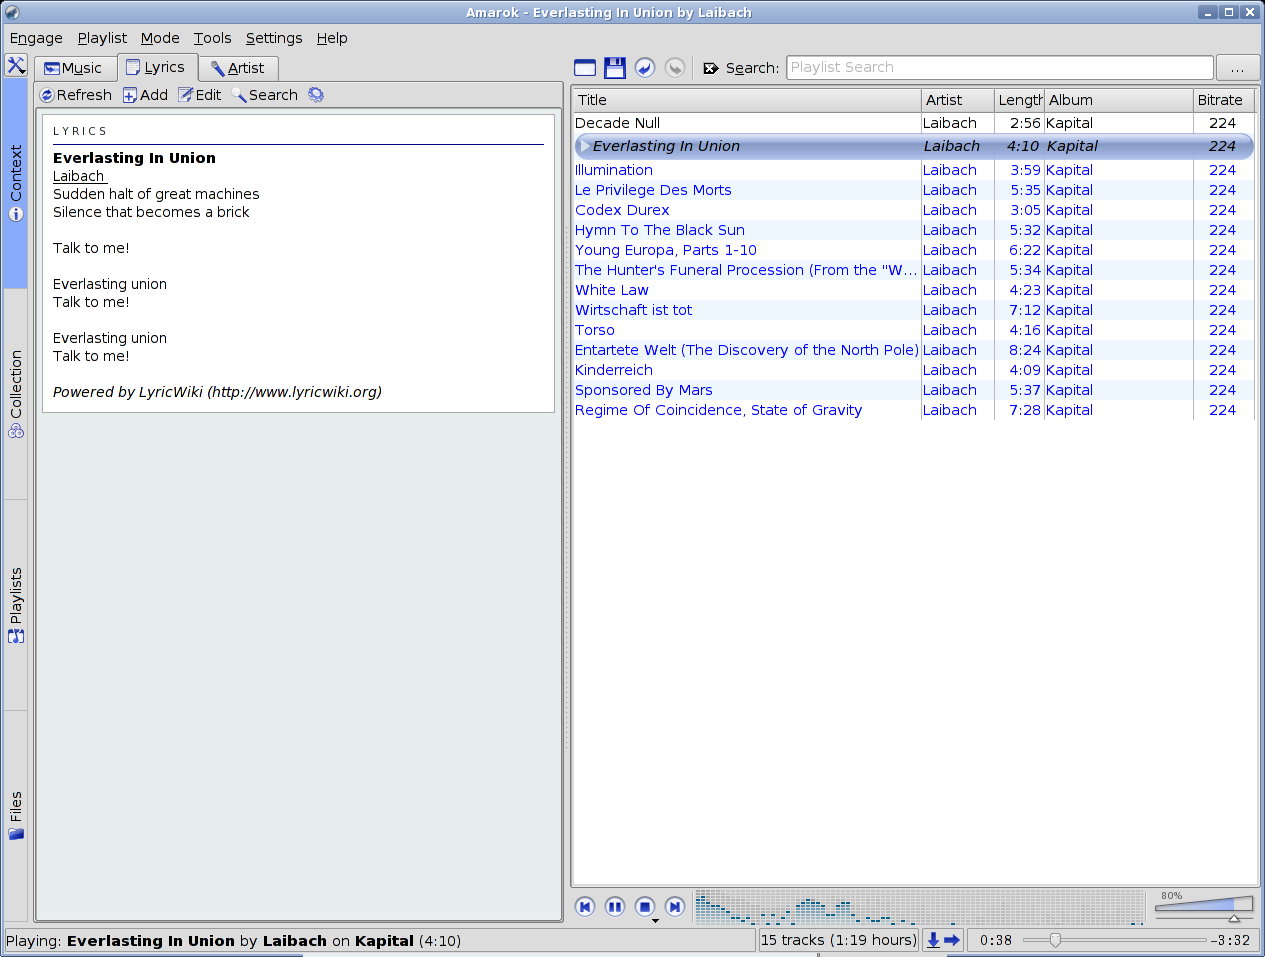Viewport: 1265px width, 957px height.
Task: Open the Settings menu
Action: pos(274,38)
